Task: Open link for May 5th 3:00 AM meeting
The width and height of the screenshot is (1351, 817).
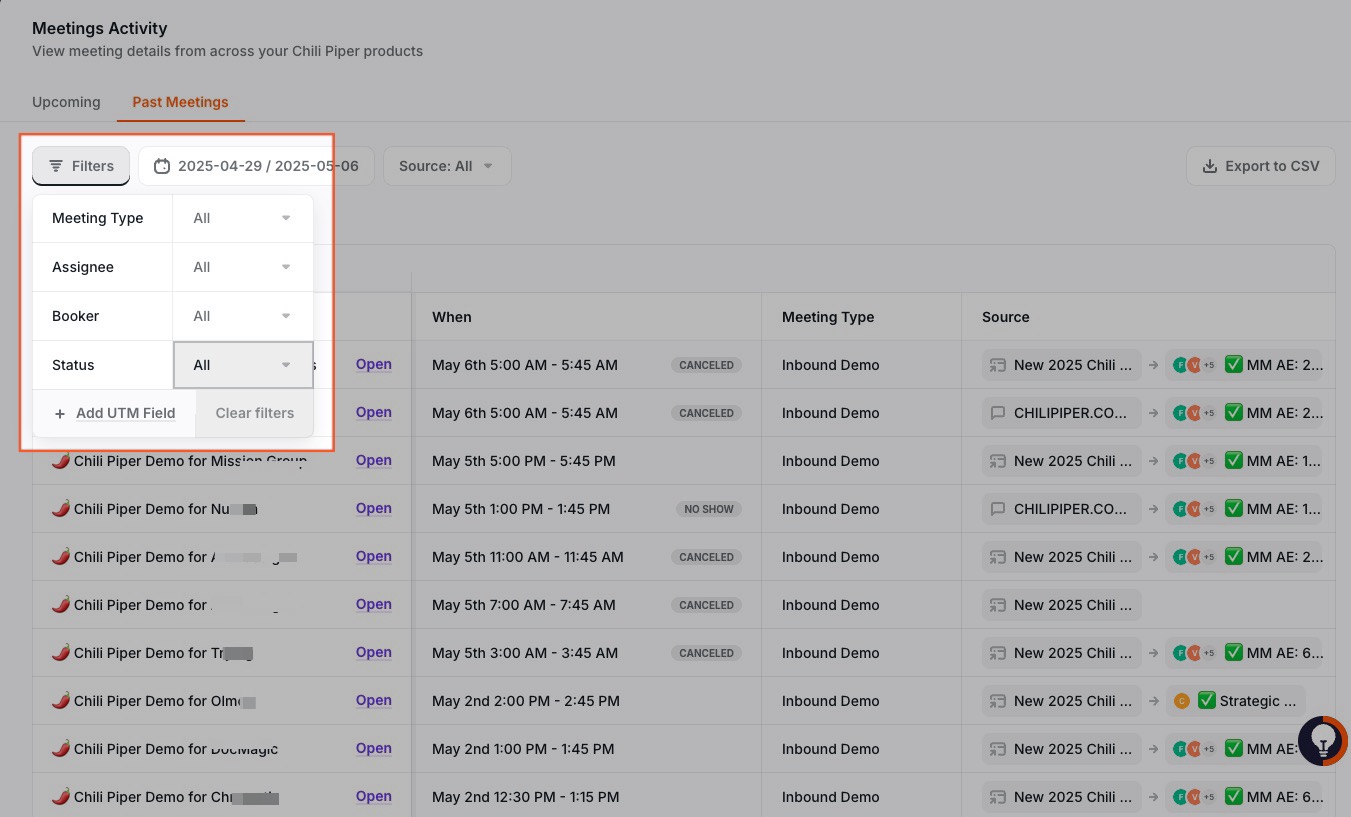Action: pyautogui.click(x=373, y=652)
